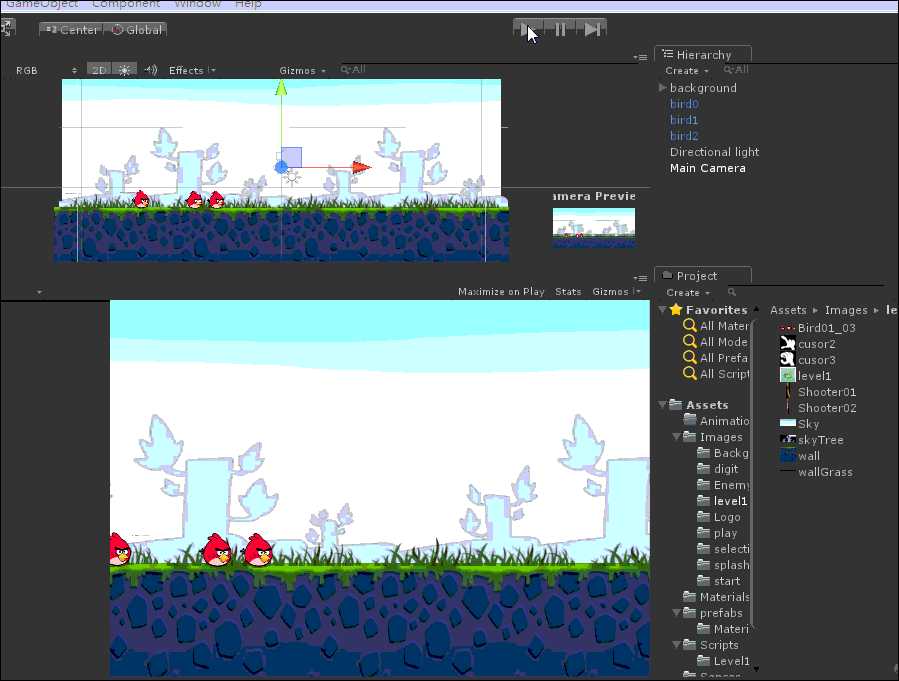
Task: Select bird2 in the Hierarchy
Action: 684,136
